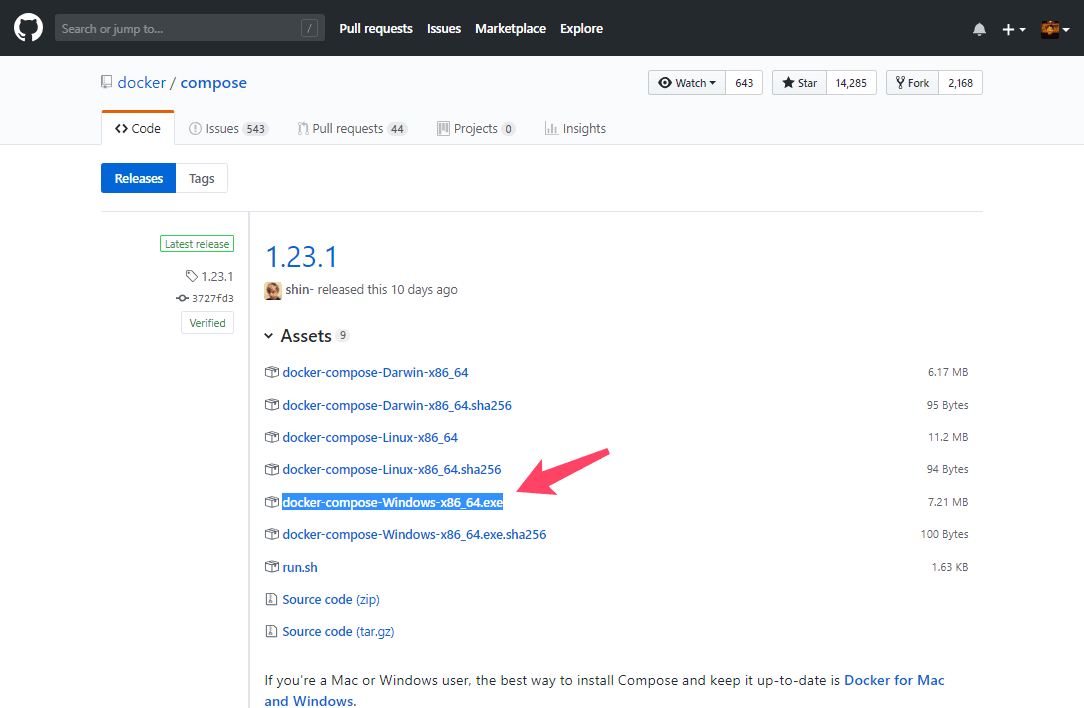Open Issues in the top navigation
The height and width of the screenshot is (708, 1084).
[444, 28]
